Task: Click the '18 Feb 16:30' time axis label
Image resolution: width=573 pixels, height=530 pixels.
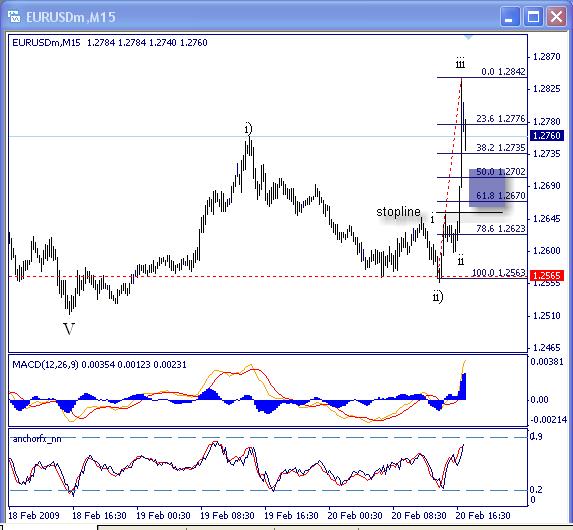Action: coord(99,516)
